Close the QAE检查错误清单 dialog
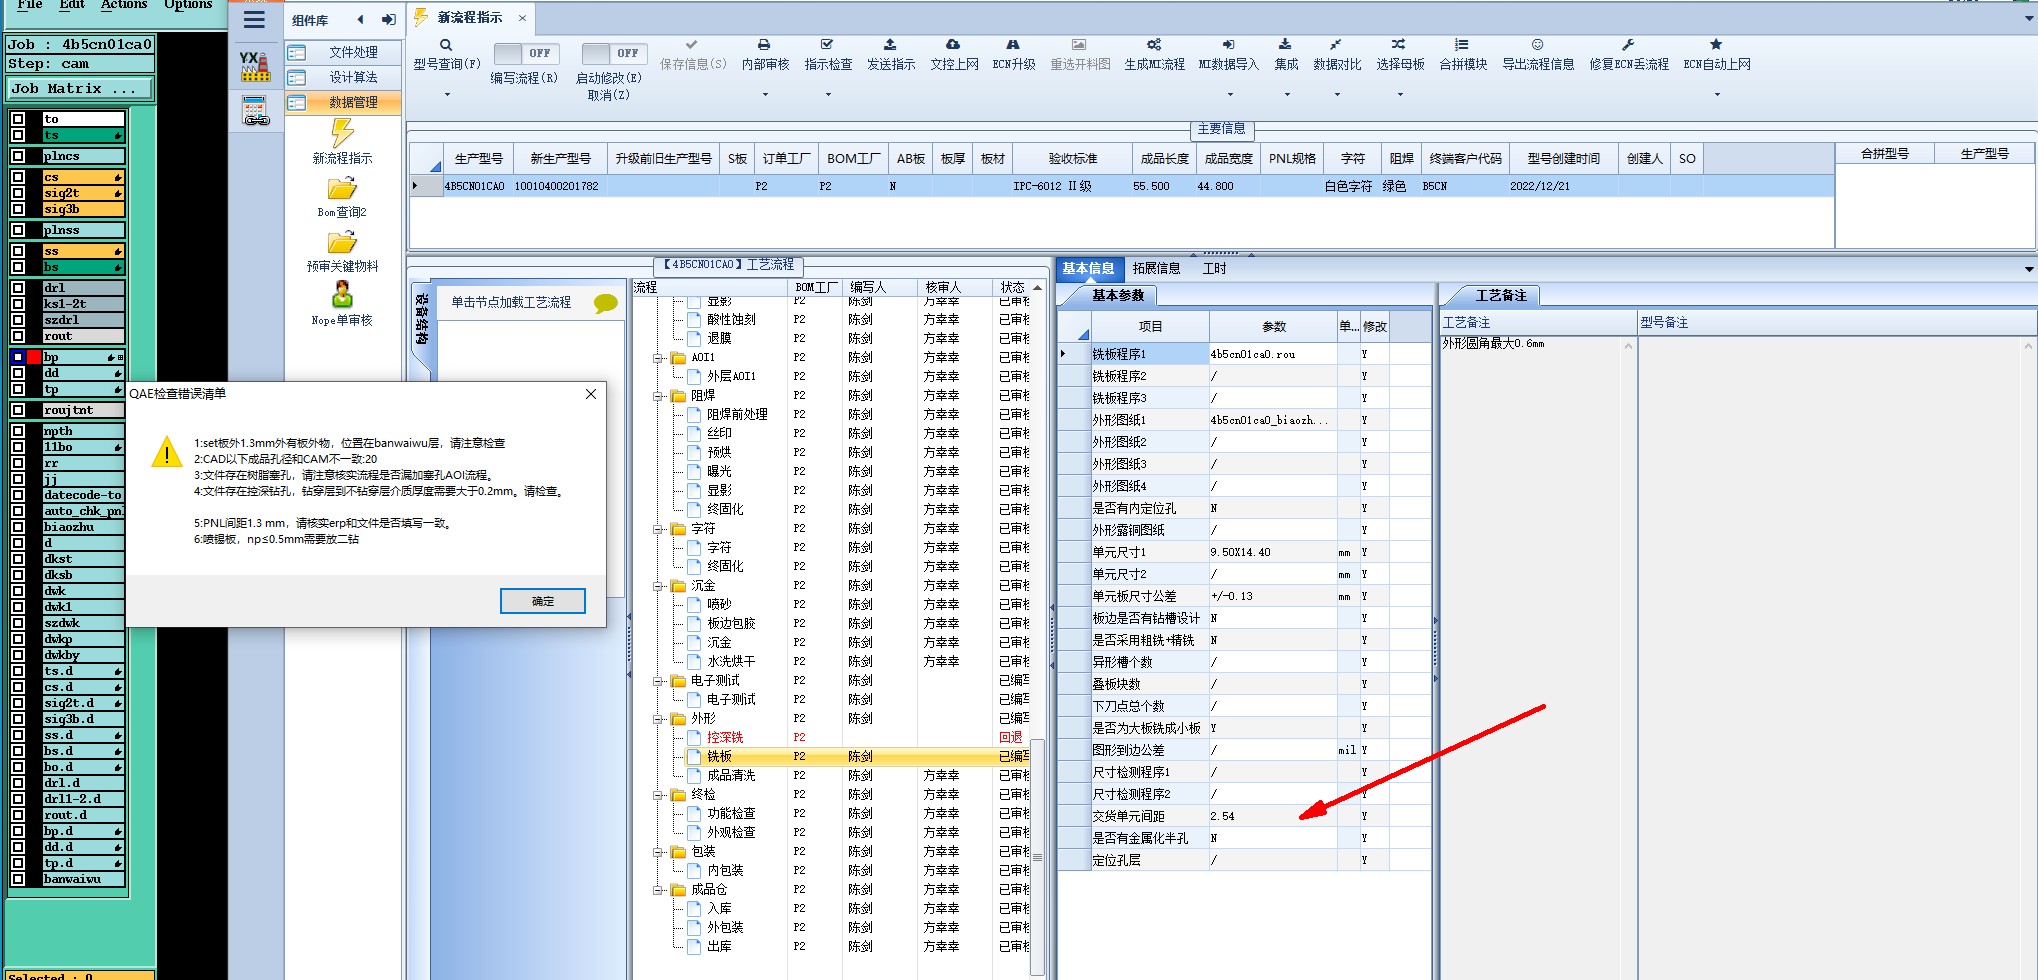This screenshot has height=980, width=2038. click(x=591, y=394)
